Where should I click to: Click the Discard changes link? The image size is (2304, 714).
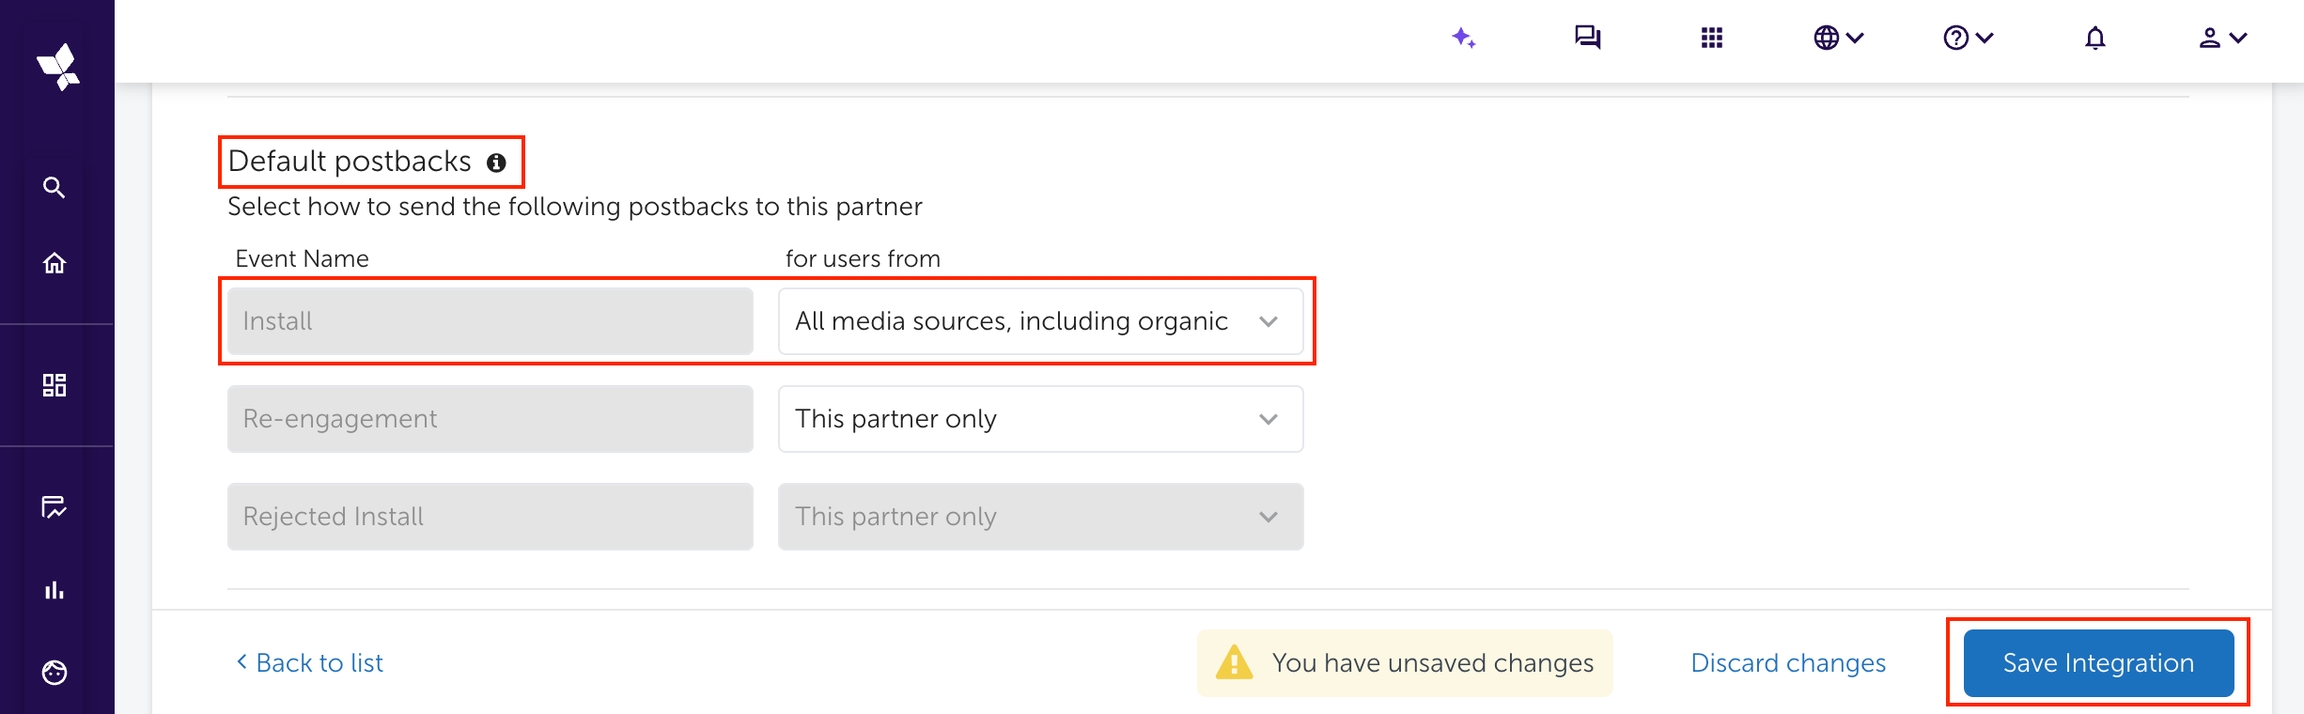pyautogui.click(x=1788, y=663)
